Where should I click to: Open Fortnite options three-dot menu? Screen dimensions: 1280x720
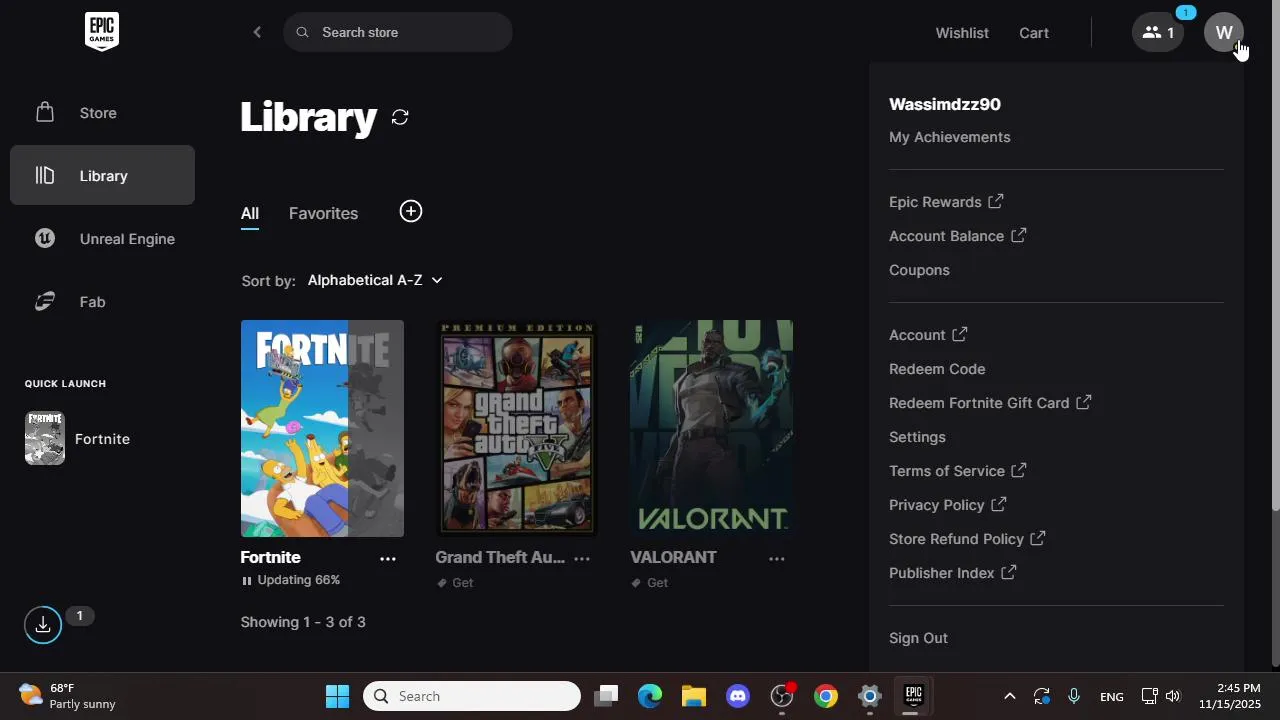[x=388, y=558]
